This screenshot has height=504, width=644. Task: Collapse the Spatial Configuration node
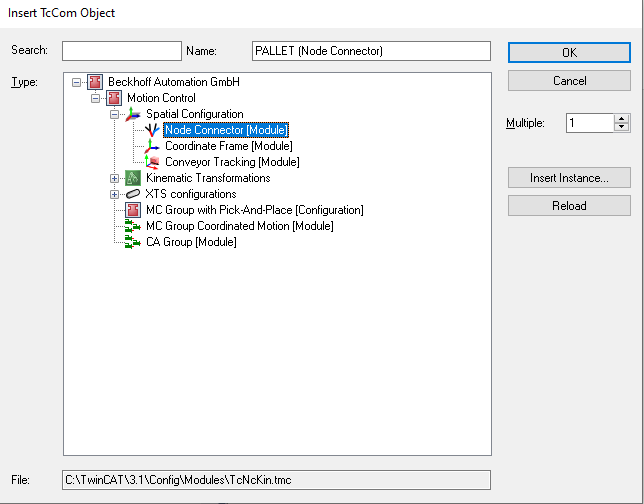pos(115,115)
